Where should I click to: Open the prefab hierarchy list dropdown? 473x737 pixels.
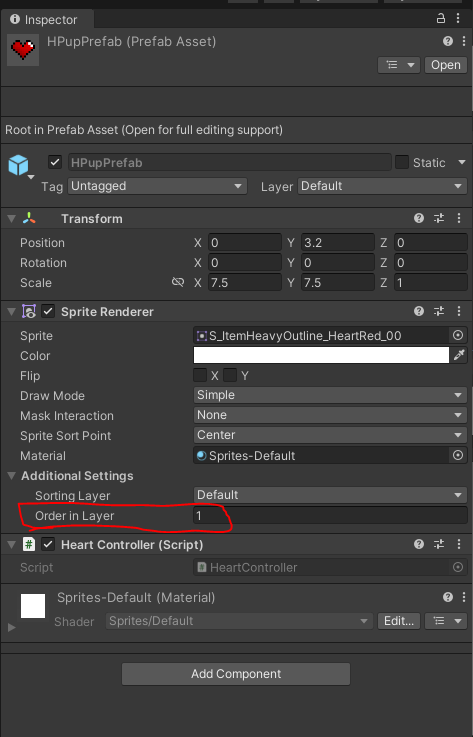(x=399, y=65)
